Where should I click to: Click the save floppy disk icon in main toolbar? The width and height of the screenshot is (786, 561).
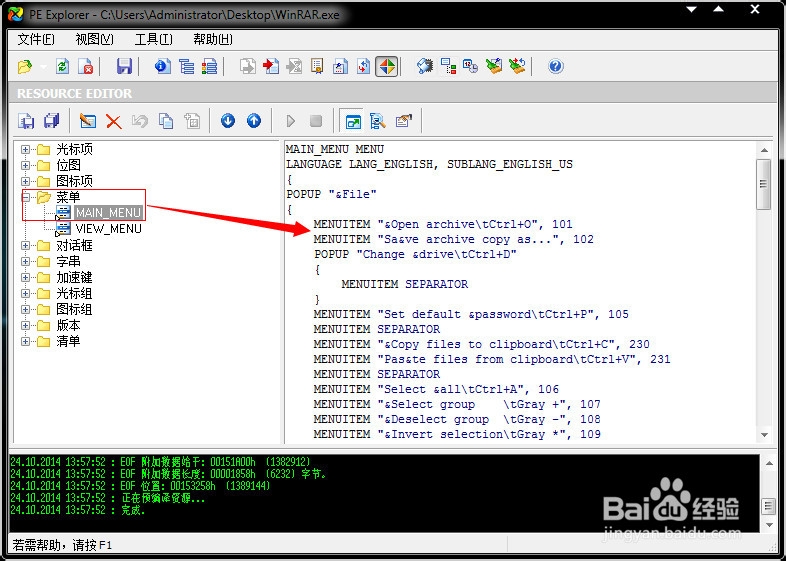click(x=124, y=66)
